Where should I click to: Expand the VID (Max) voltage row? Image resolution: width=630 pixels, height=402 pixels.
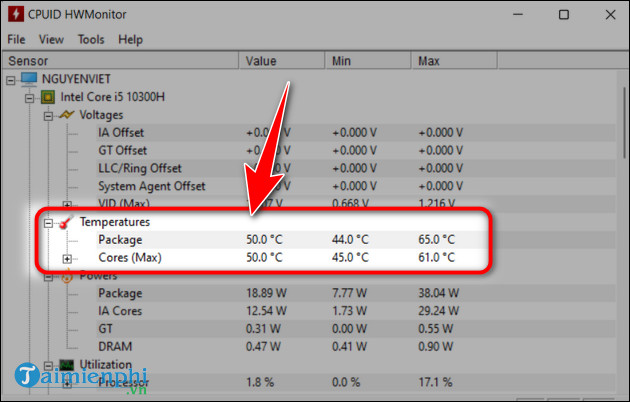coord(67,205)
